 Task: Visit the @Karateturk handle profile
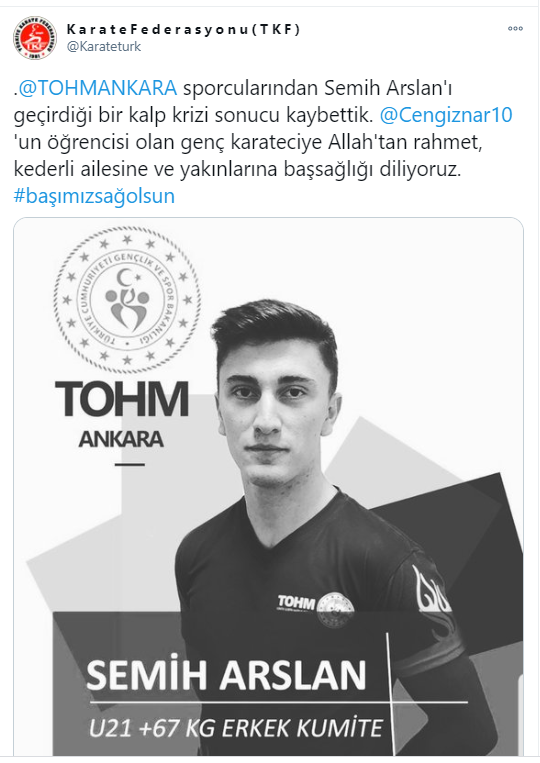(104, 47)
